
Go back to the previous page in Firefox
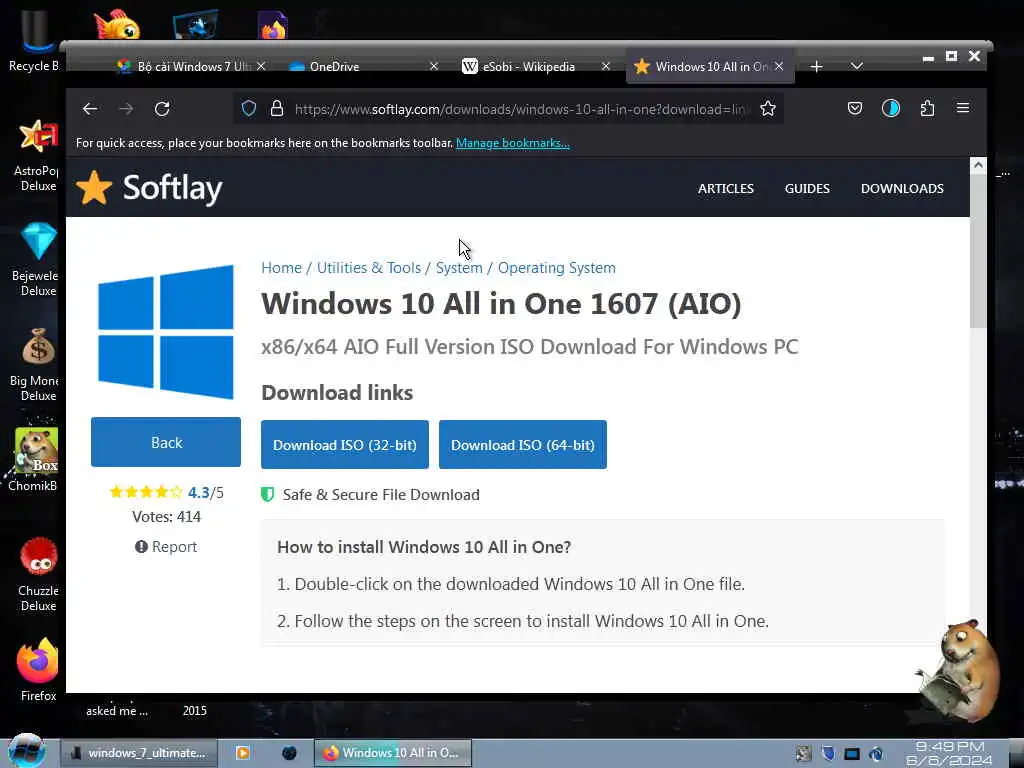pos(90,109)
